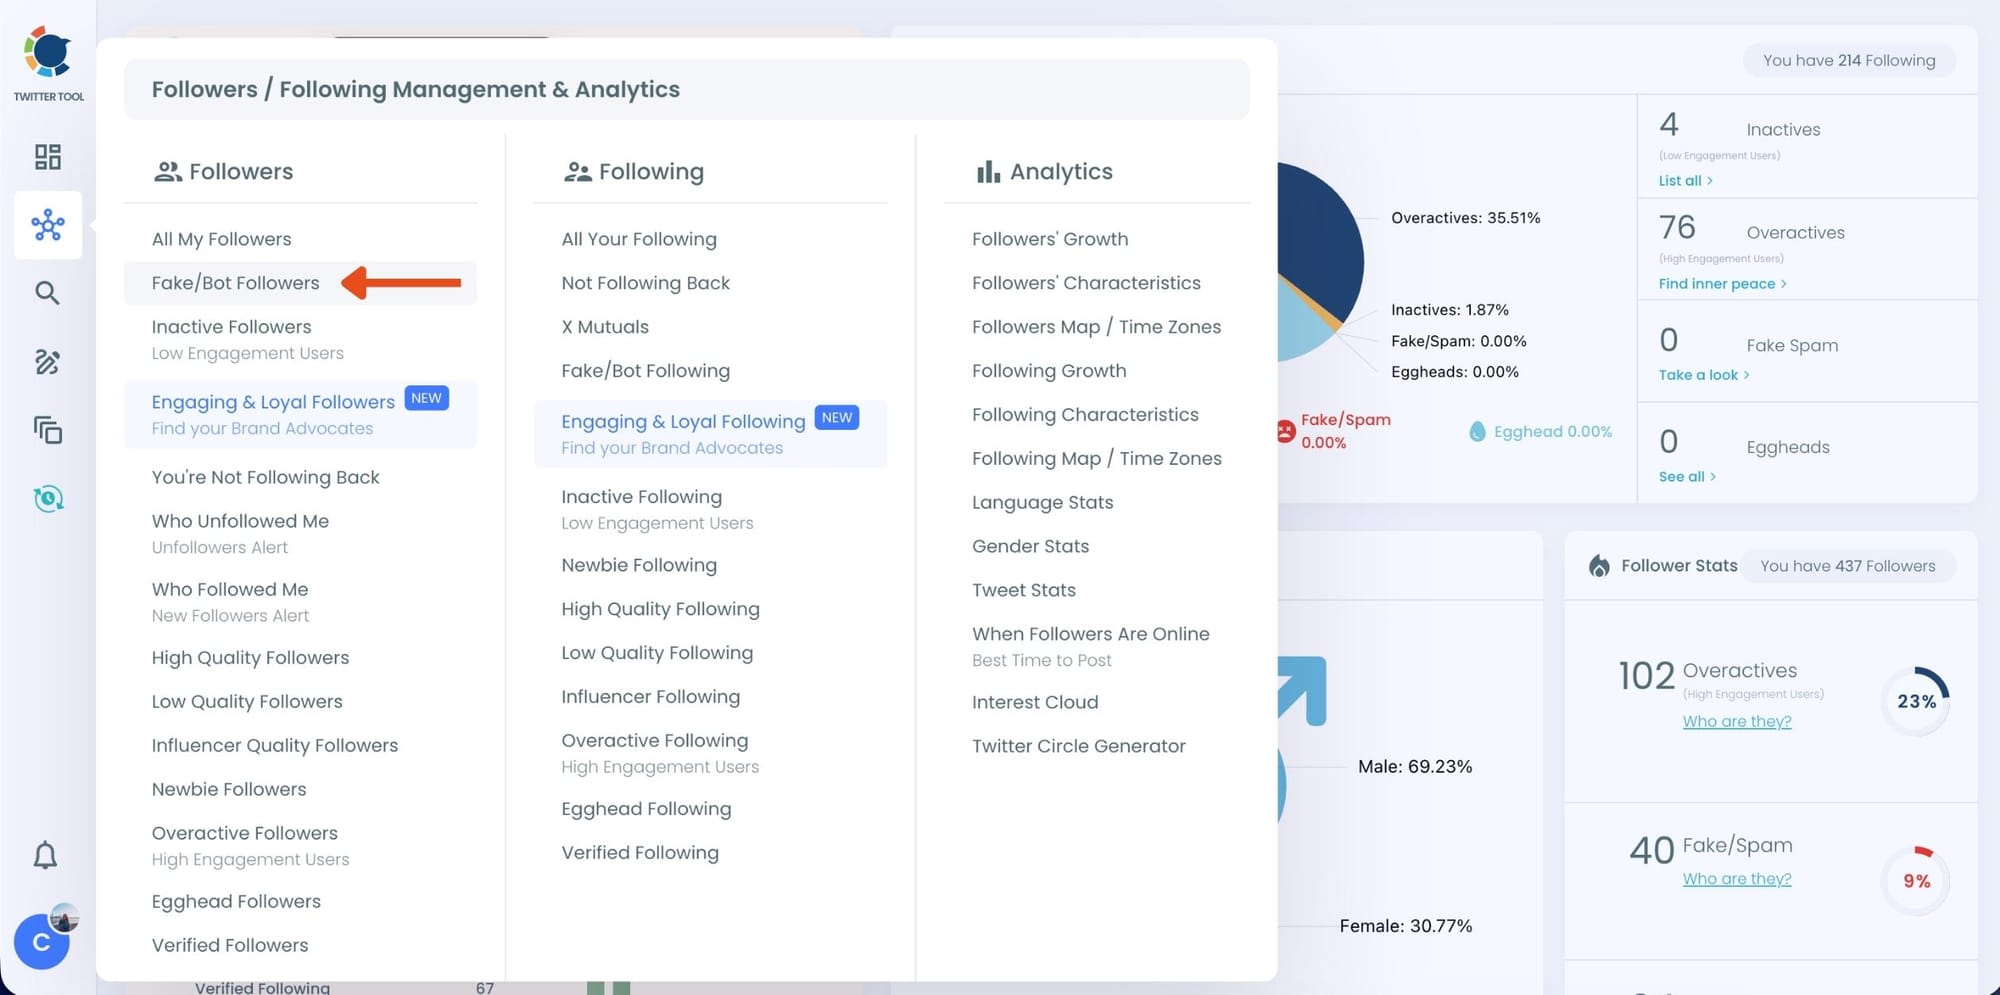
Task: Open the dashboard grid icon in sidebar
Action: 48,157
